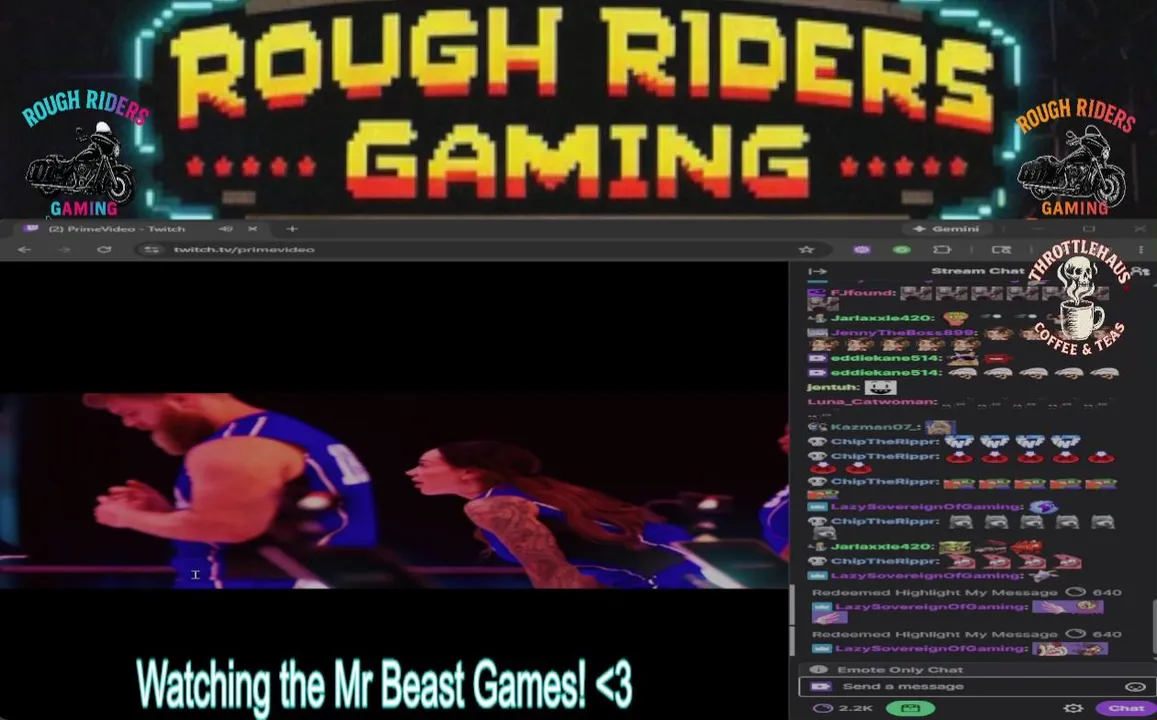Open FJfound's user card in chat
This screenshot has height=720, width=1157.
[862, 293]
